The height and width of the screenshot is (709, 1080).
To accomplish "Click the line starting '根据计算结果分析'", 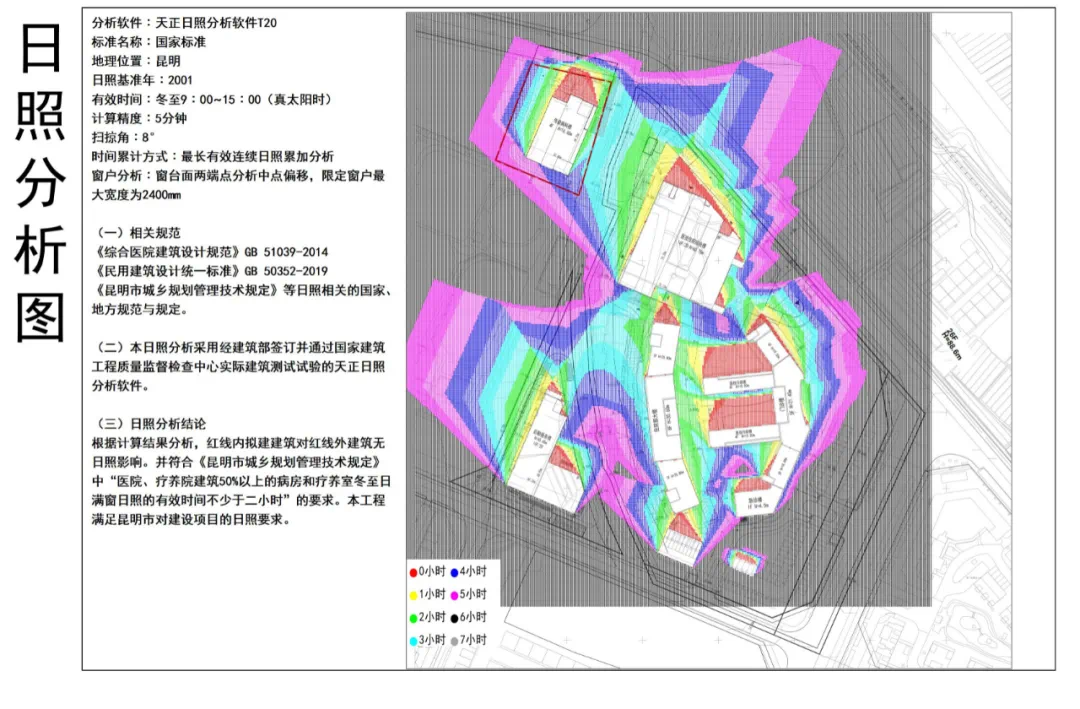I will point(238,443).
